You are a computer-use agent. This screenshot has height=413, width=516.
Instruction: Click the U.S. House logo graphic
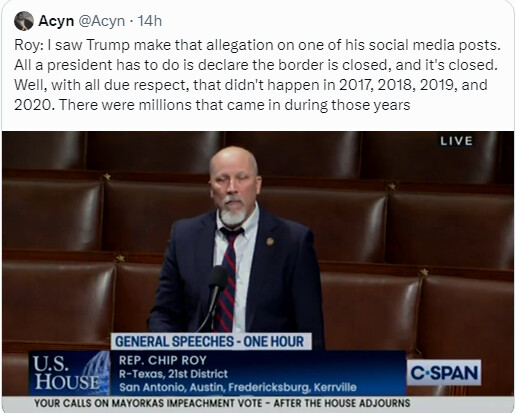(x=69, y=373)
